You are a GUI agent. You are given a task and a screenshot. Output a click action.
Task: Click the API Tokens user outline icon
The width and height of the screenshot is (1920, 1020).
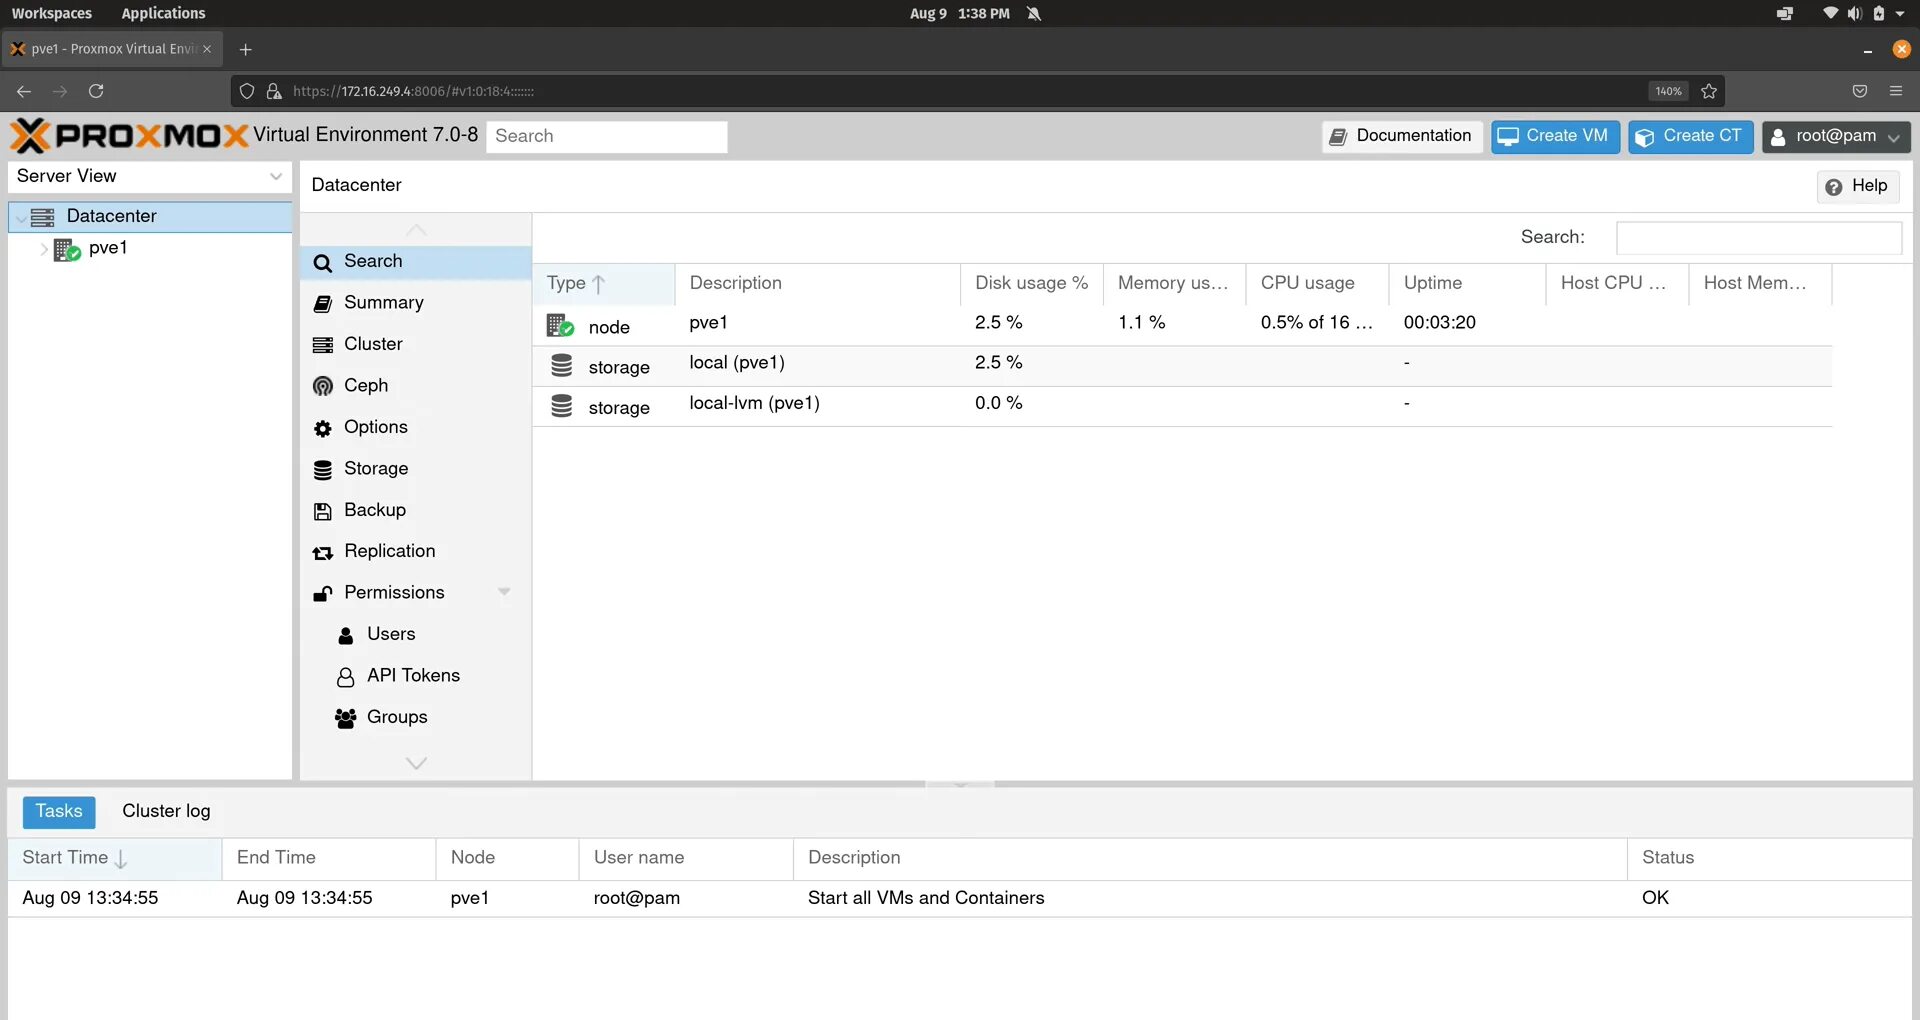346,677
